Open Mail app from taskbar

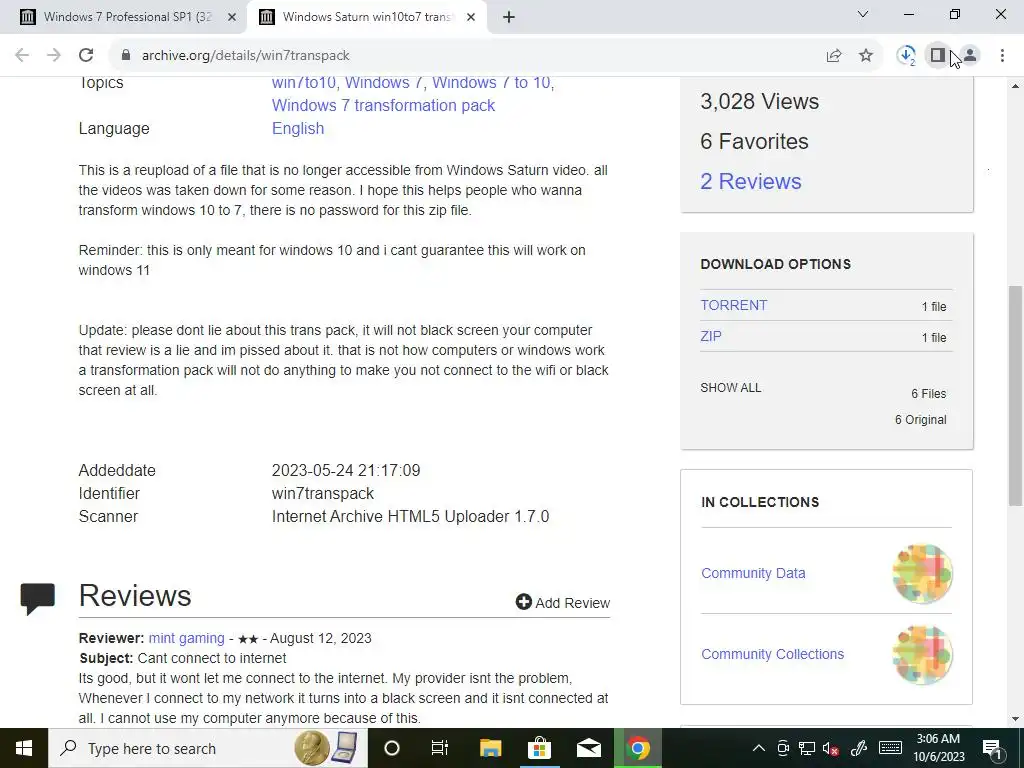588,748
